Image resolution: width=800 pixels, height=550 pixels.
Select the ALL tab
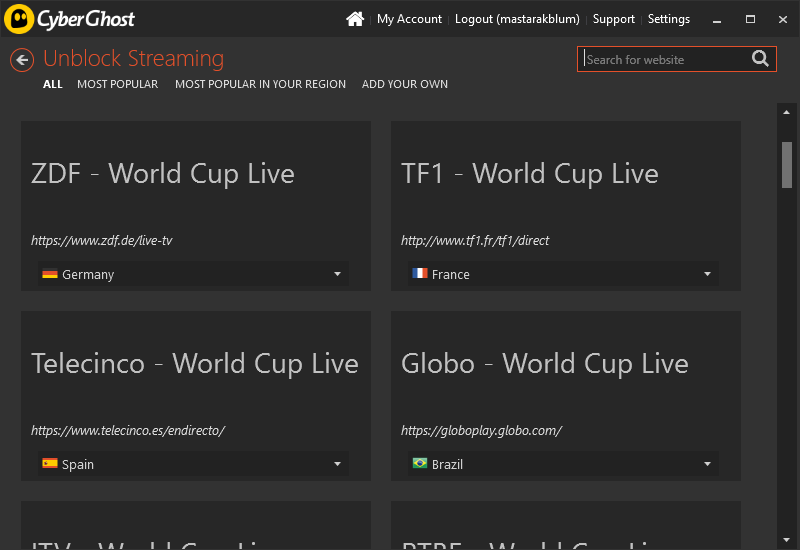(x=53, y=84)
